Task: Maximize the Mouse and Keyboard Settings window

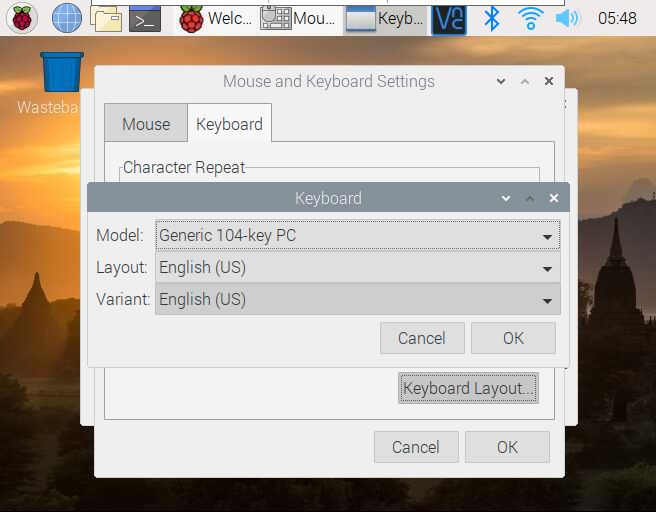Action: click(x=525, y=81)
